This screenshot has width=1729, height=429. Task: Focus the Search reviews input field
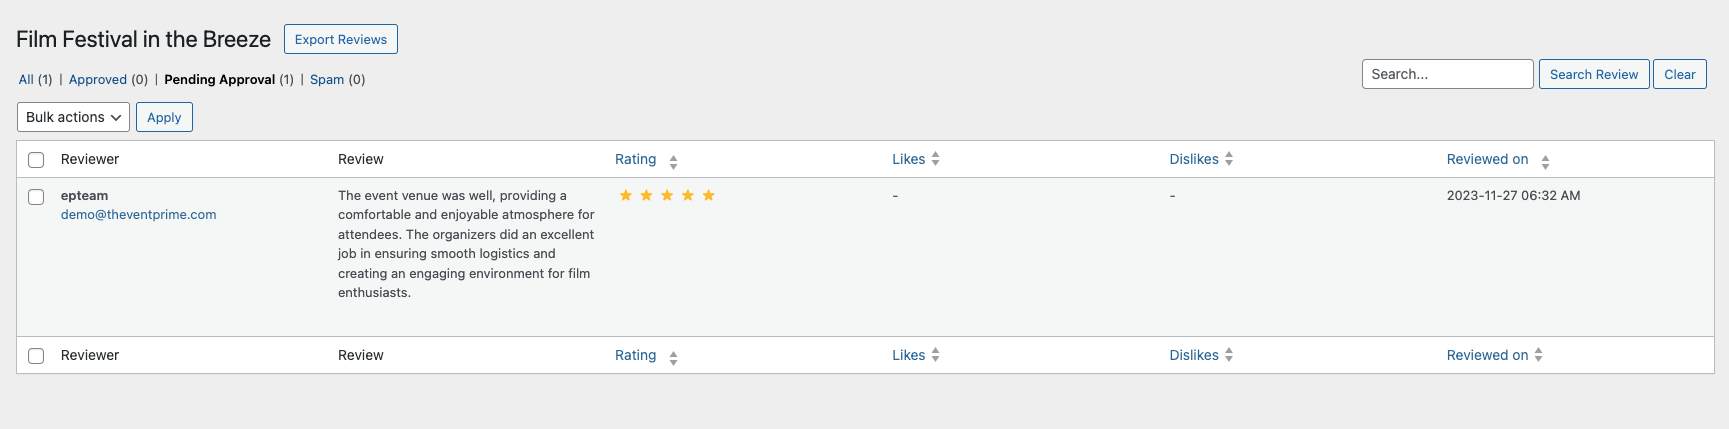1447,74
